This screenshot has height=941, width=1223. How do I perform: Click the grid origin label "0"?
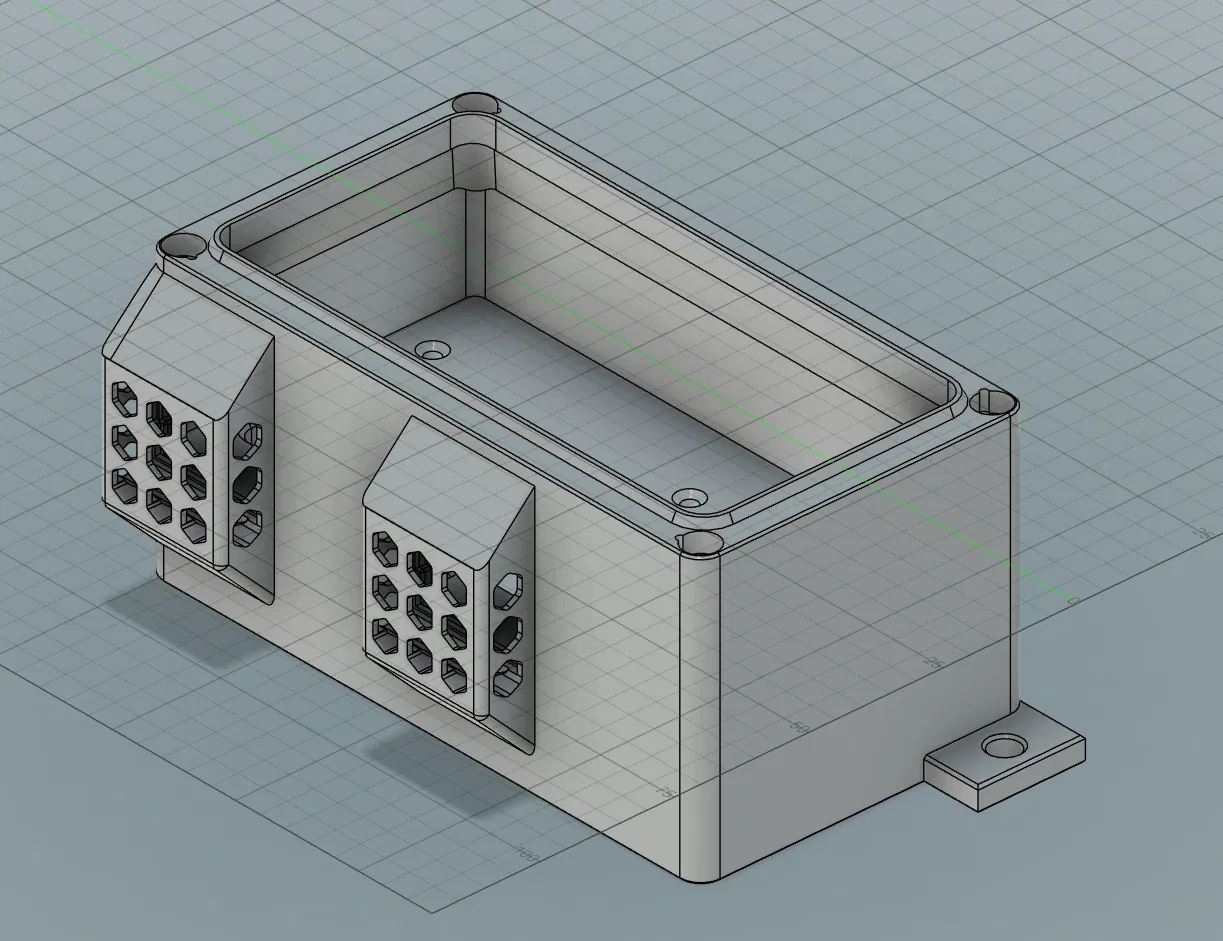(x=1072, y=600)
